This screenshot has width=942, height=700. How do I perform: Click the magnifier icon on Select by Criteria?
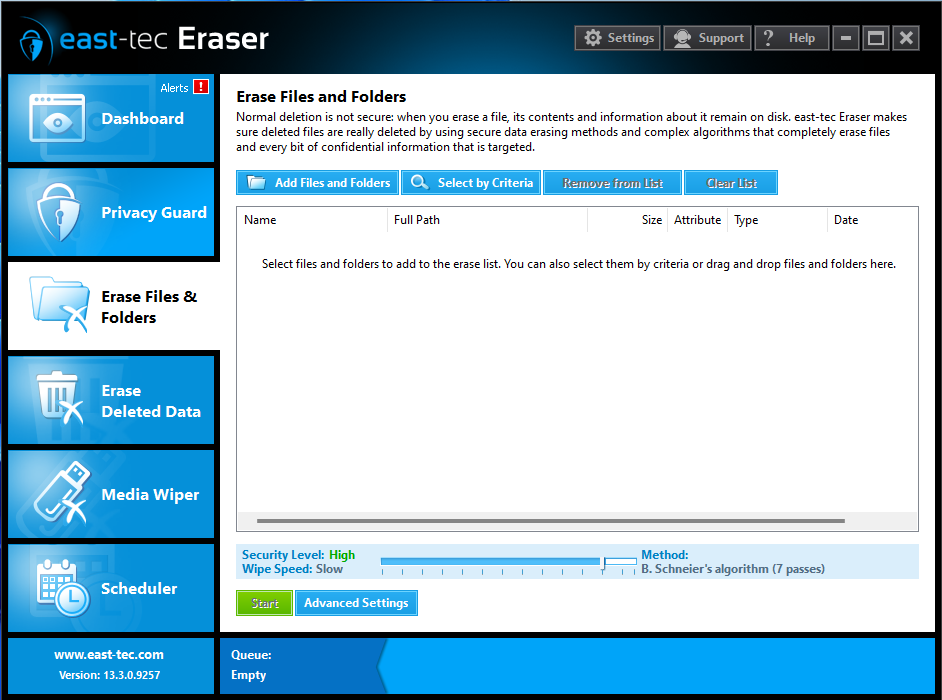(419, 182)
